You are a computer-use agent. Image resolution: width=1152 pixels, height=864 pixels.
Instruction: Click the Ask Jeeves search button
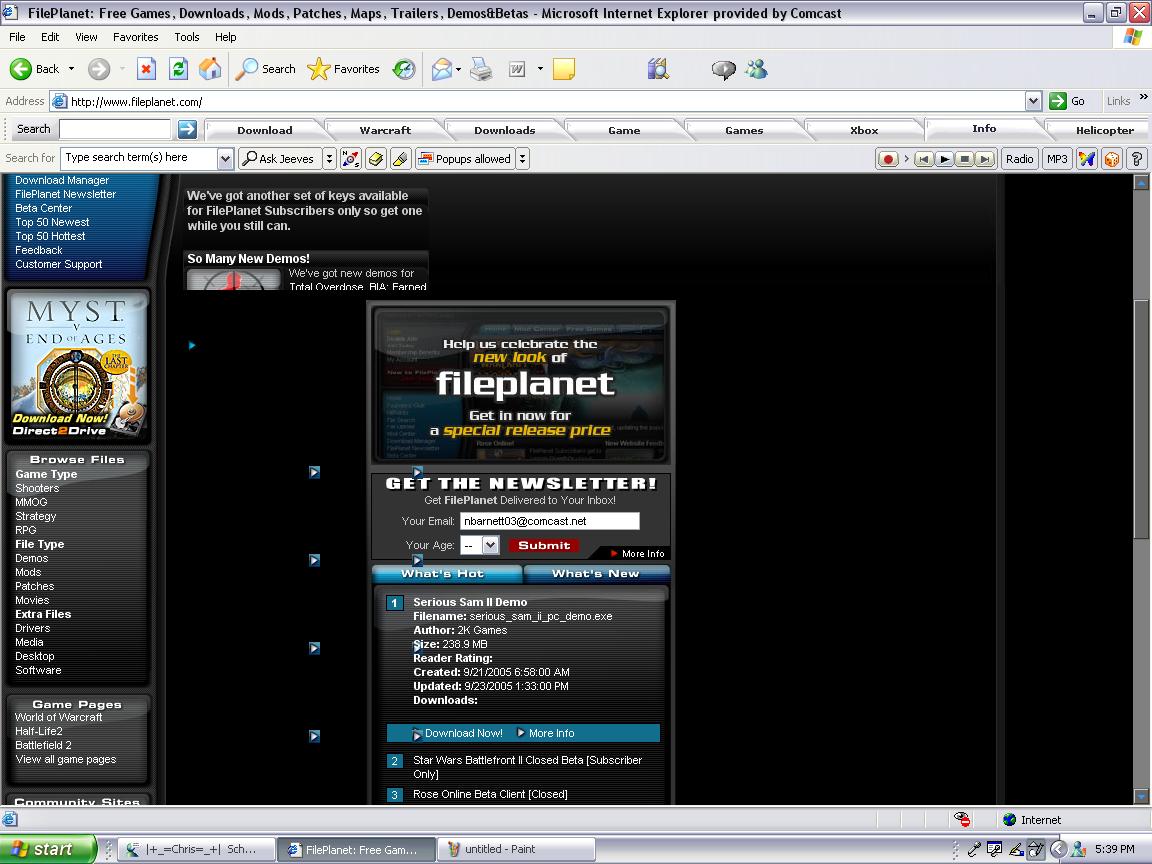tap(280, 159)
